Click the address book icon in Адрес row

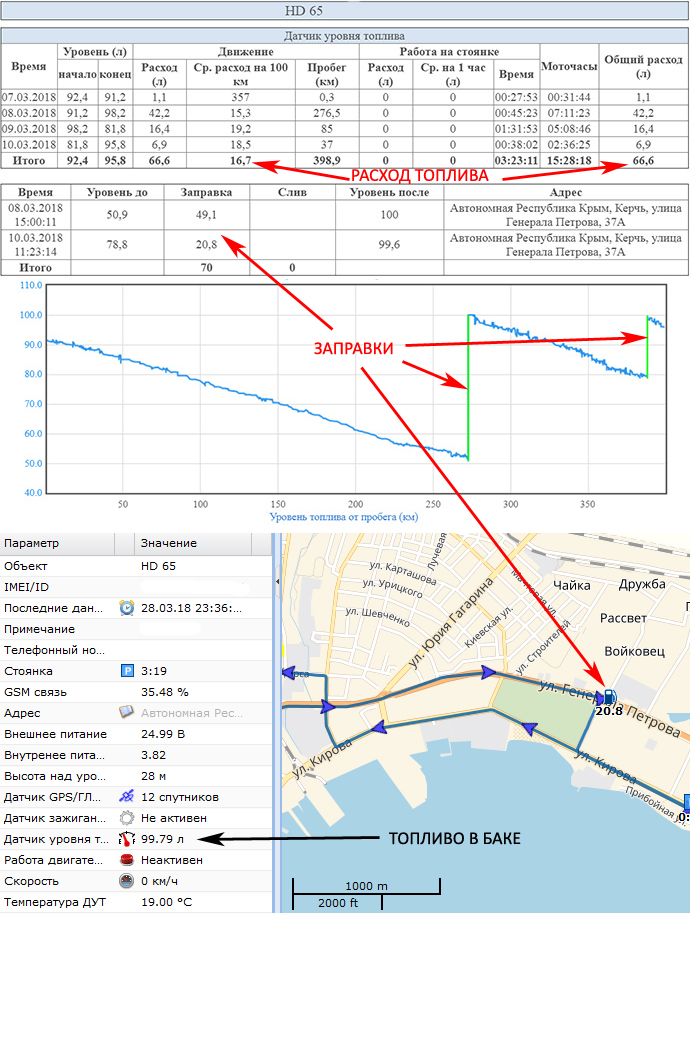click(x=127, y=713)
